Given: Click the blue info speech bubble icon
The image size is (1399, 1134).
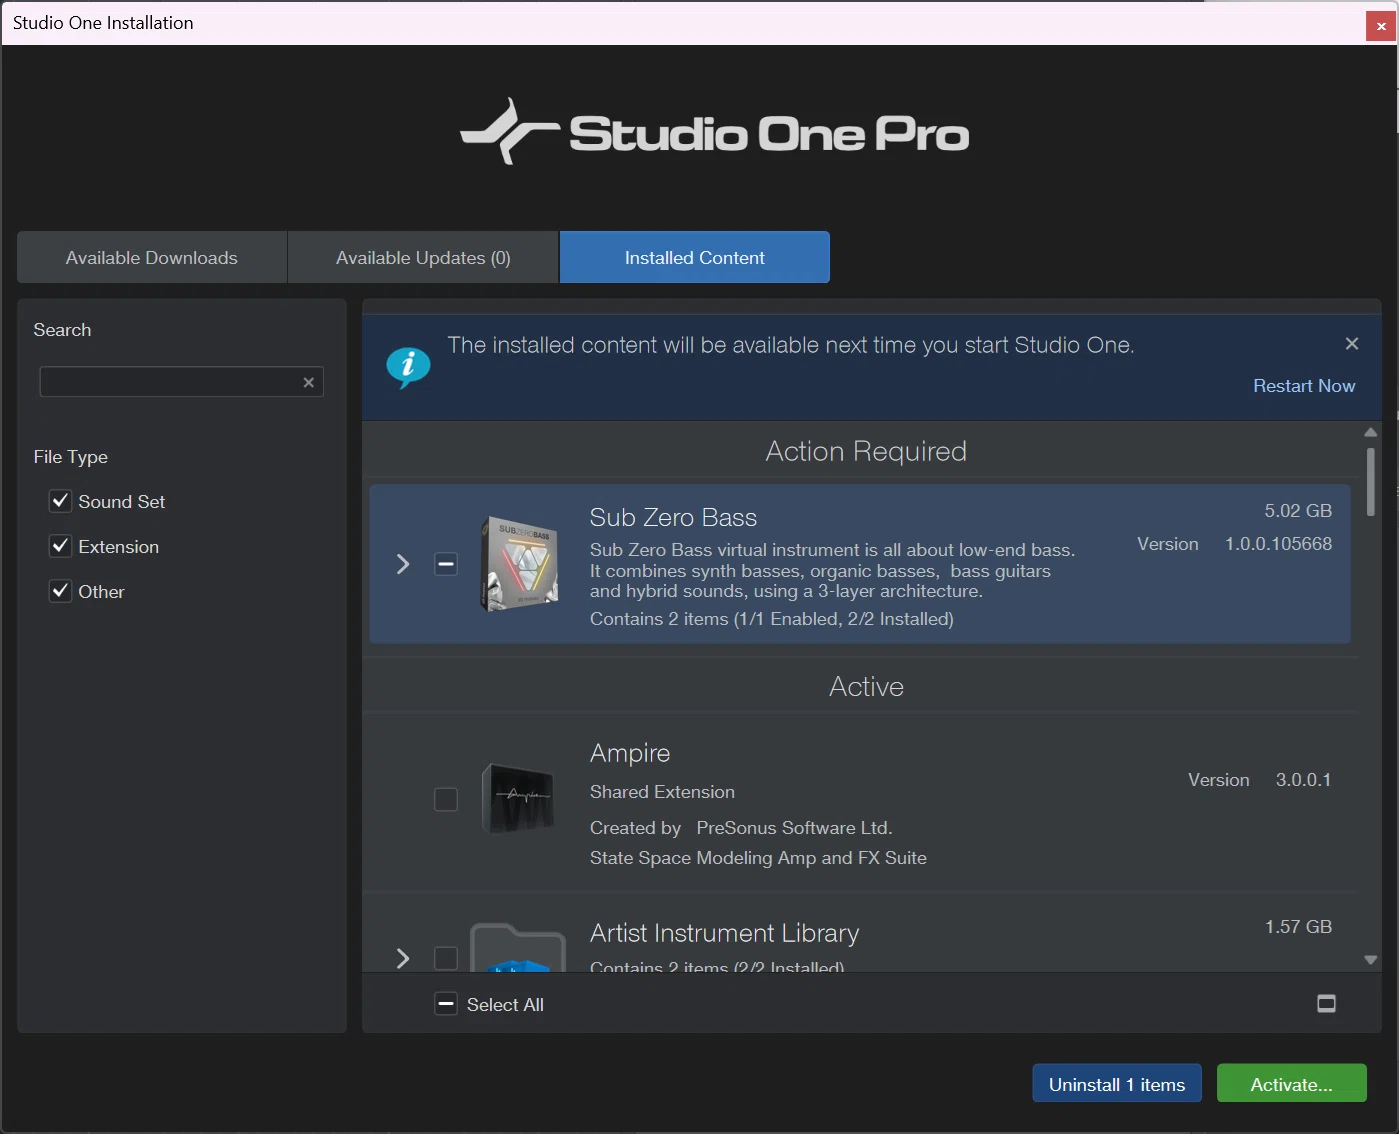Looking at the screenshot, I should coord(408,367).
